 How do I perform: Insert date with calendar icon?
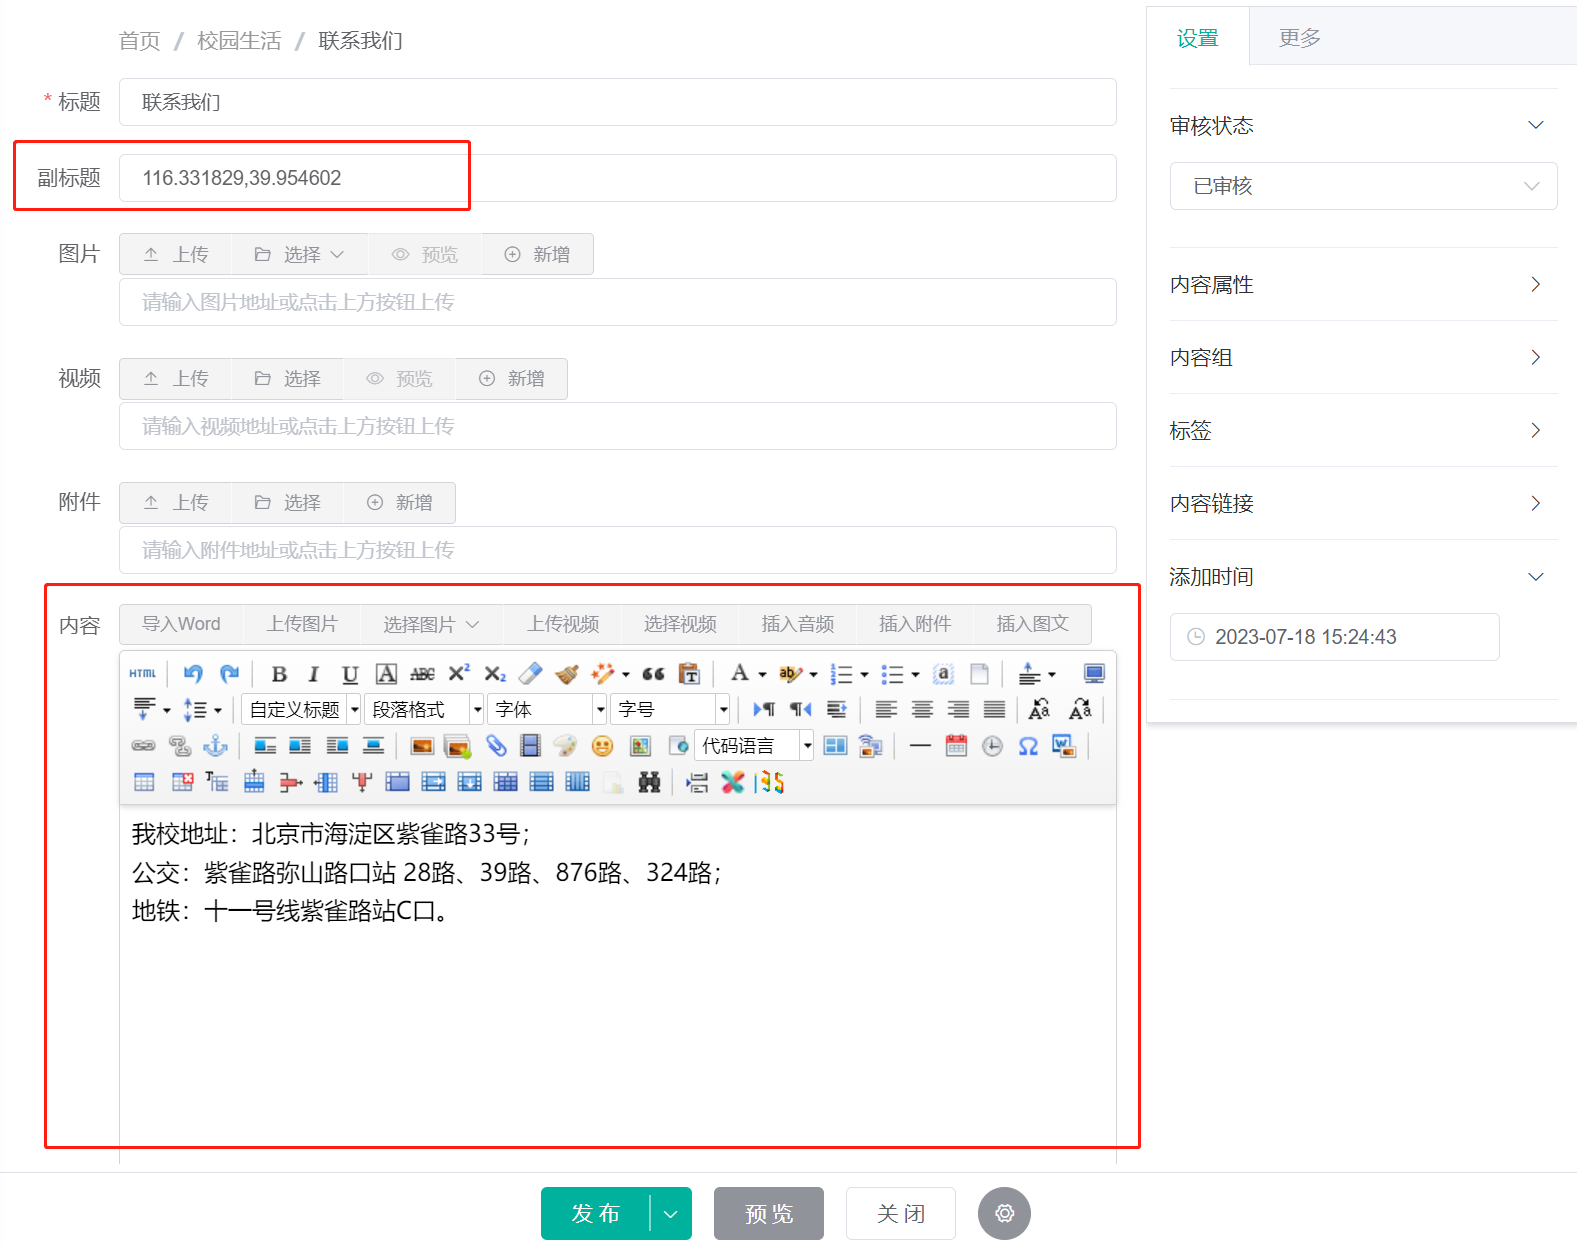coord(956,746)
